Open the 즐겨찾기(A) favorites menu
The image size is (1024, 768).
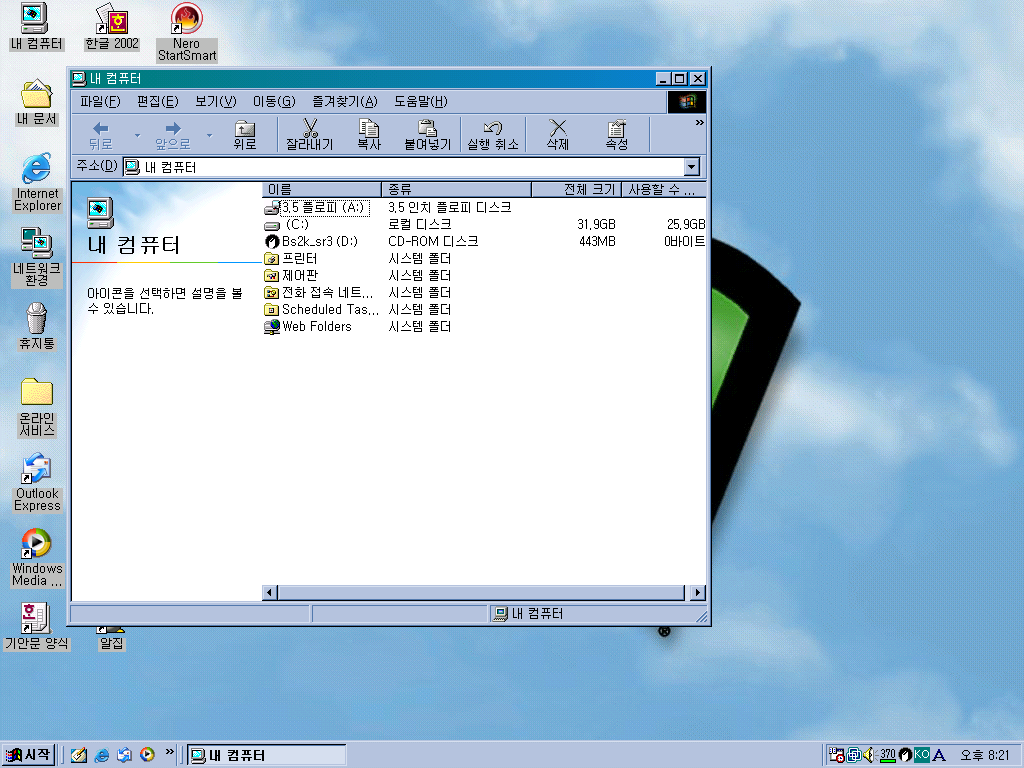click(x=344, y=101)
